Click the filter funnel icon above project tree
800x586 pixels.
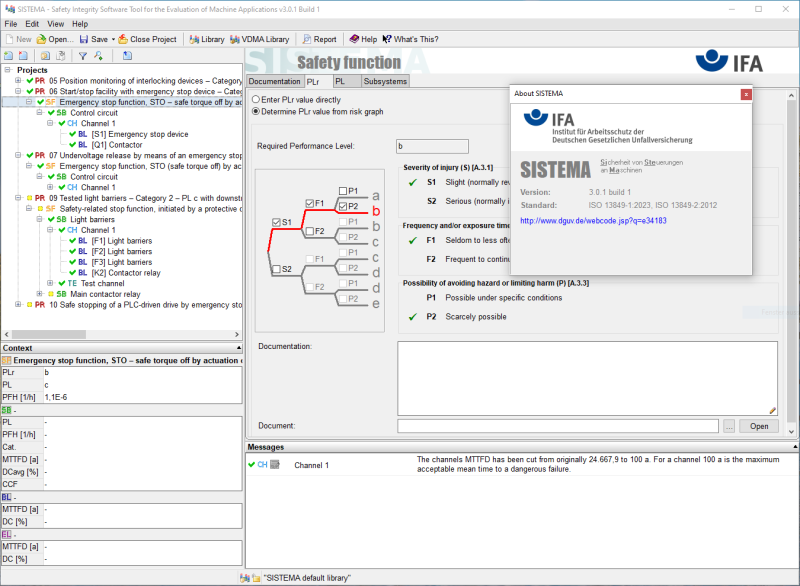pos(84,56)
